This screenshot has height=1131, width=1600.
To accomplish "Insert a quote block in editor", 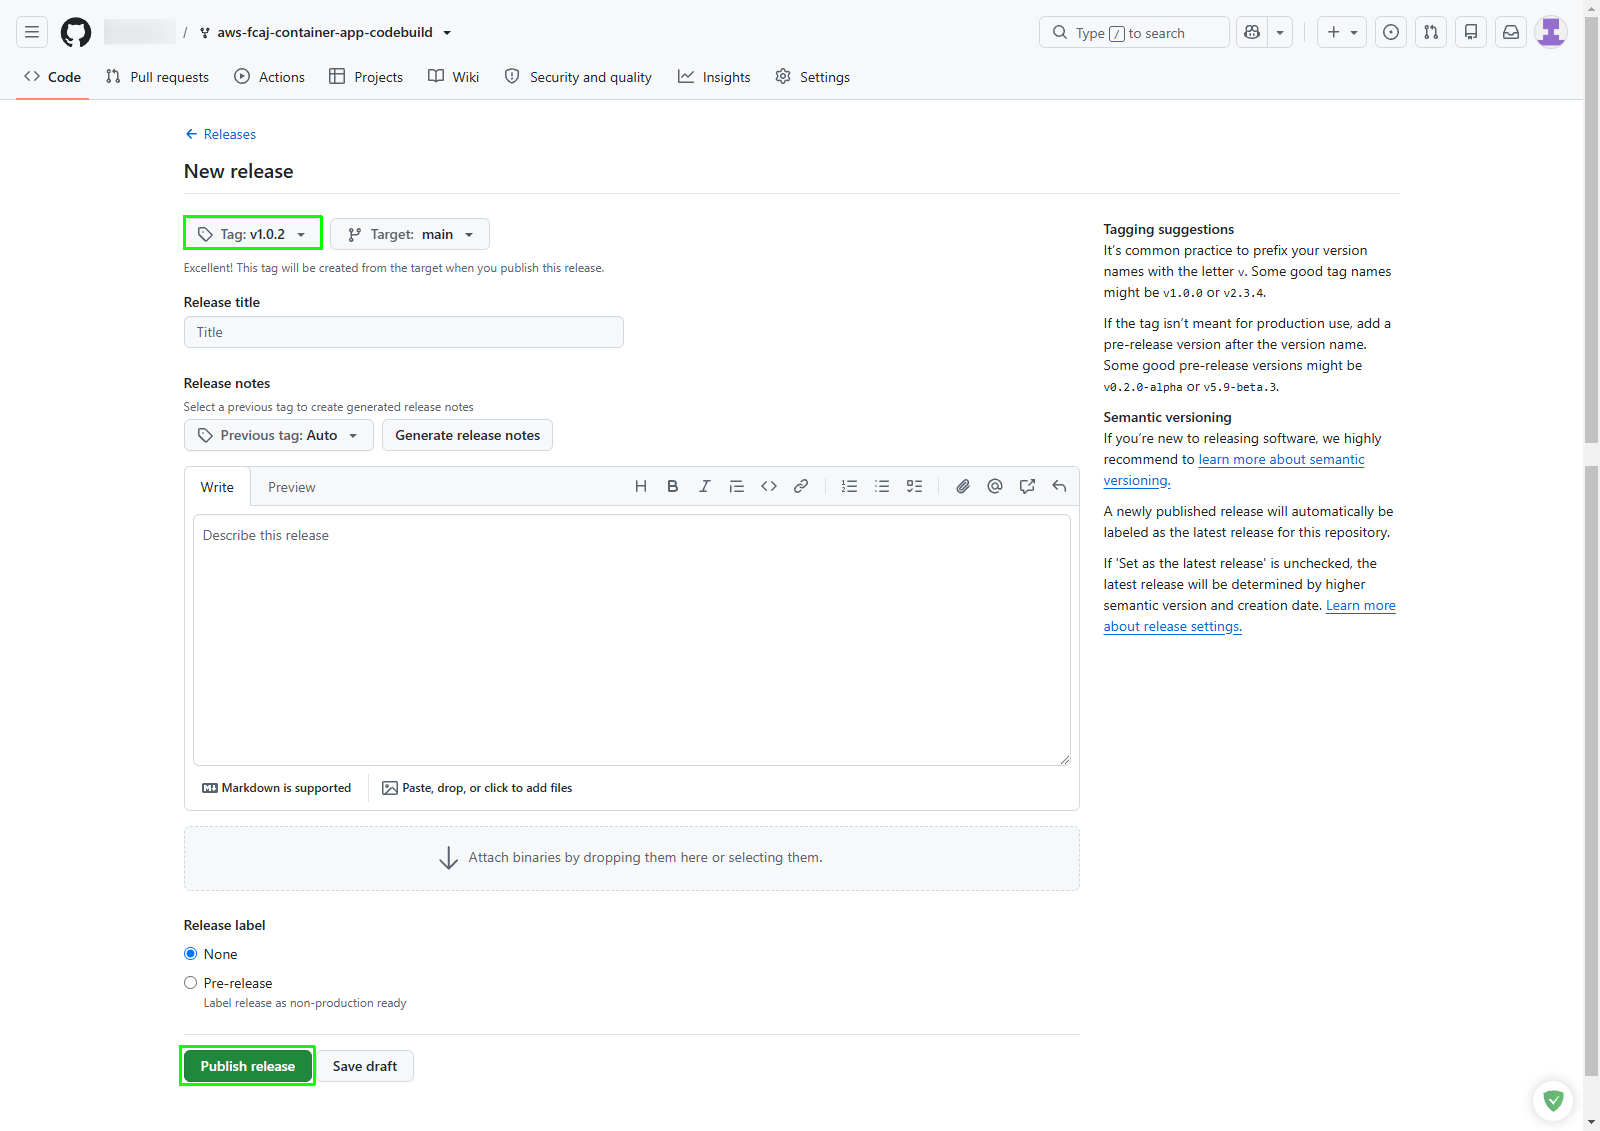I will click(737, 486).
